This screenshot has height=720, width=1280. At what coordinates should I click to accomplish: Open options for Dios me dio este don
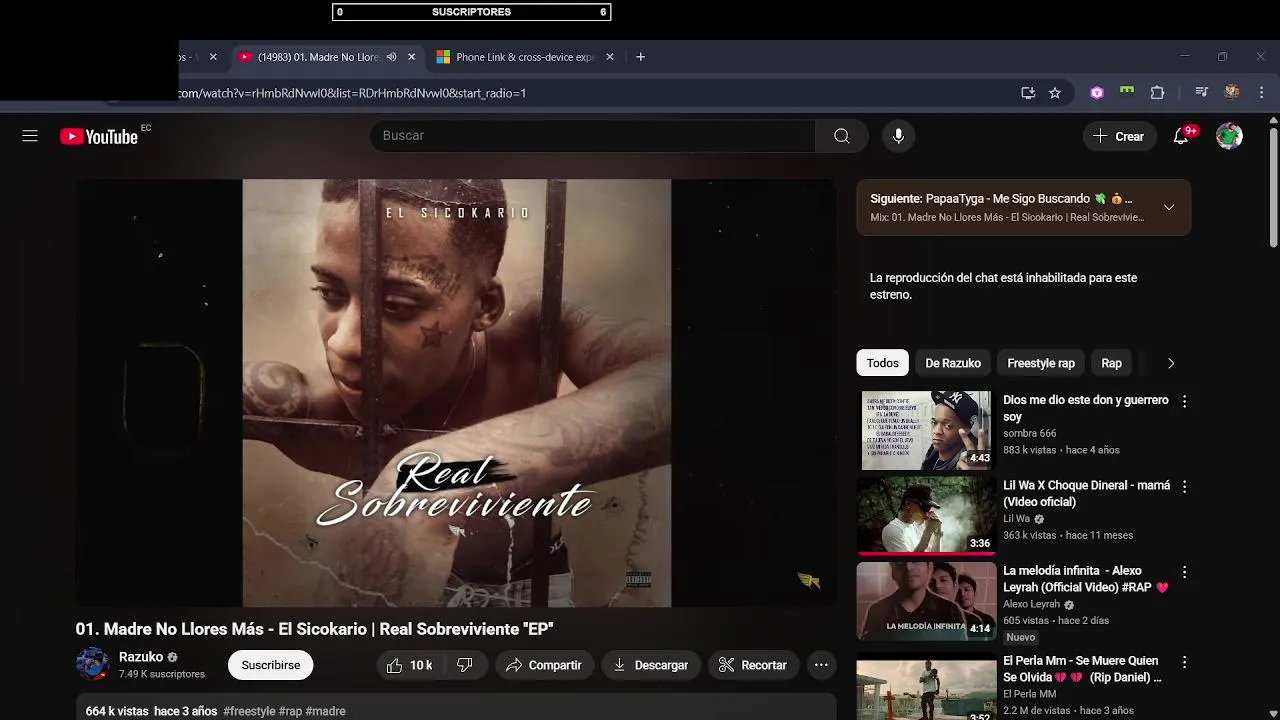[x=1184, y=401]
